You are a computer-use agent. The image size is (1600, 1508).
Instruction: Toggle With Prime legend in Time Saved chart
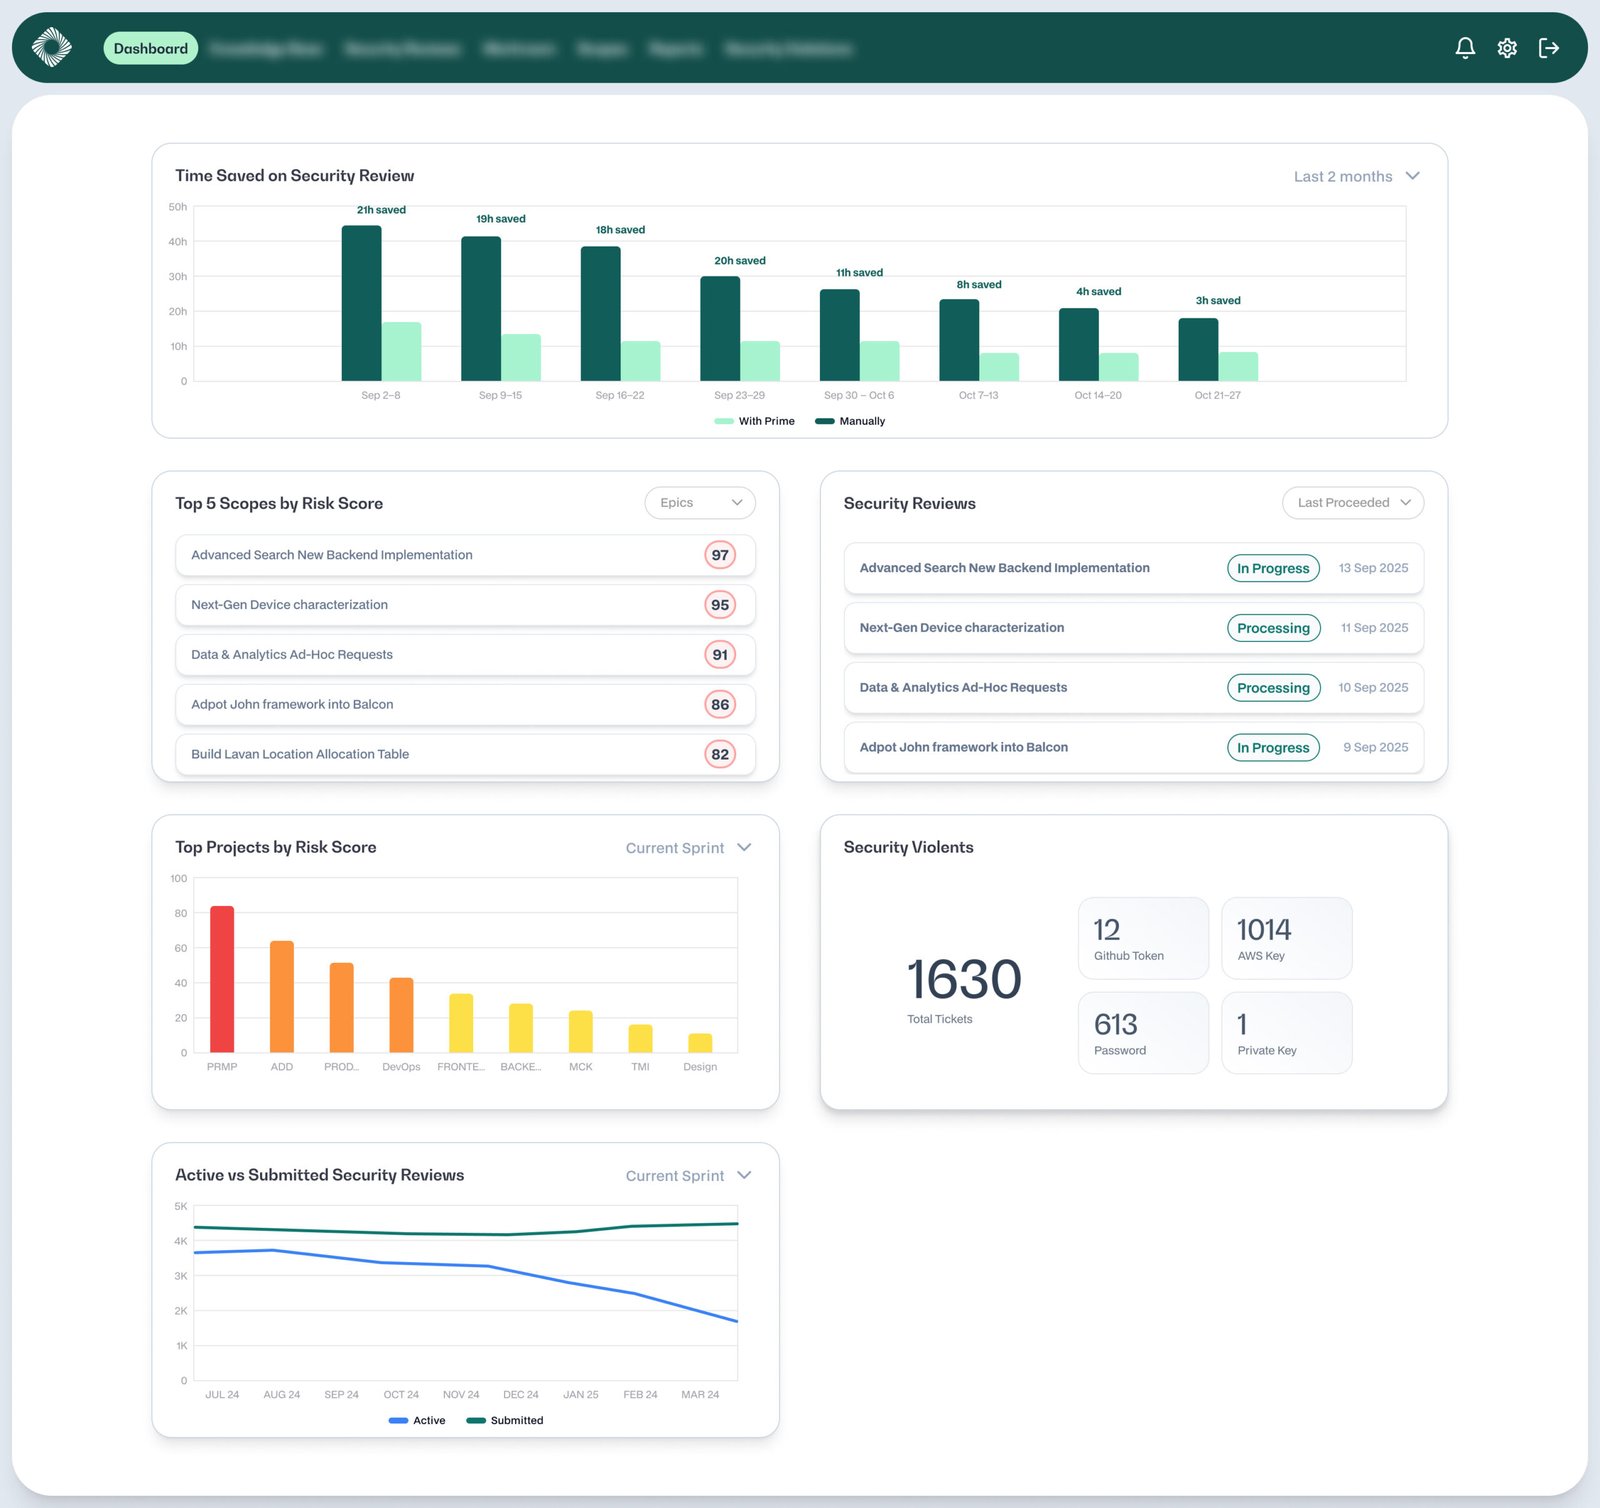754,421
